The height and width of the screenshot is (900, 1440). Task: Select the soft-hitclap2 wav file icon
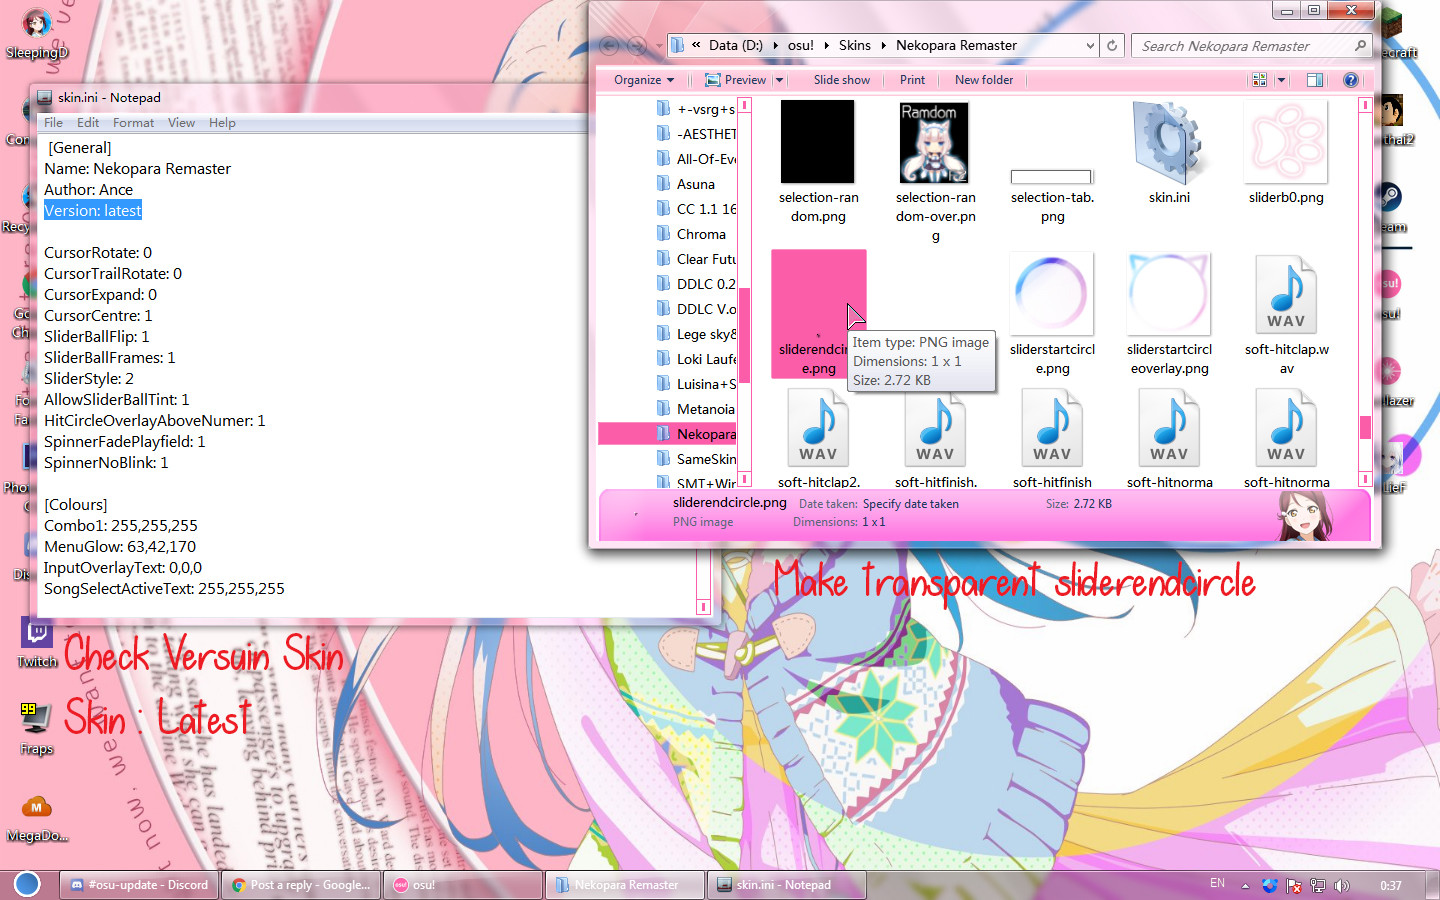(818, 428)
